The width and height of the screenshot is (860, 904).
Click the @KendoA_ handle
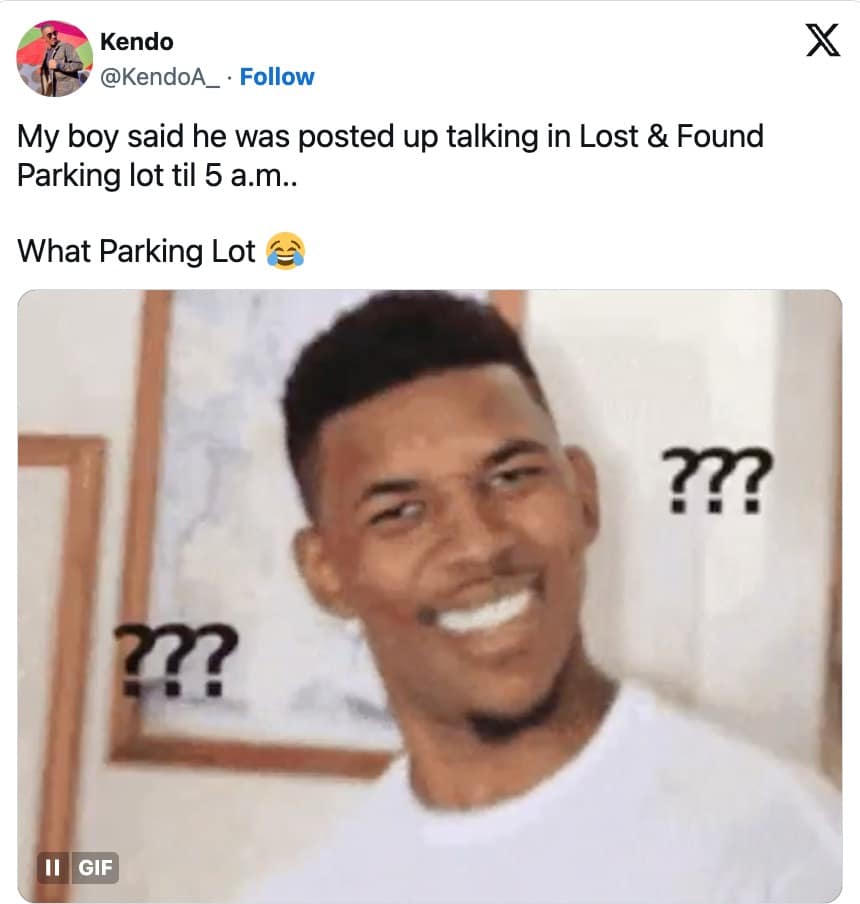point(160,77)
